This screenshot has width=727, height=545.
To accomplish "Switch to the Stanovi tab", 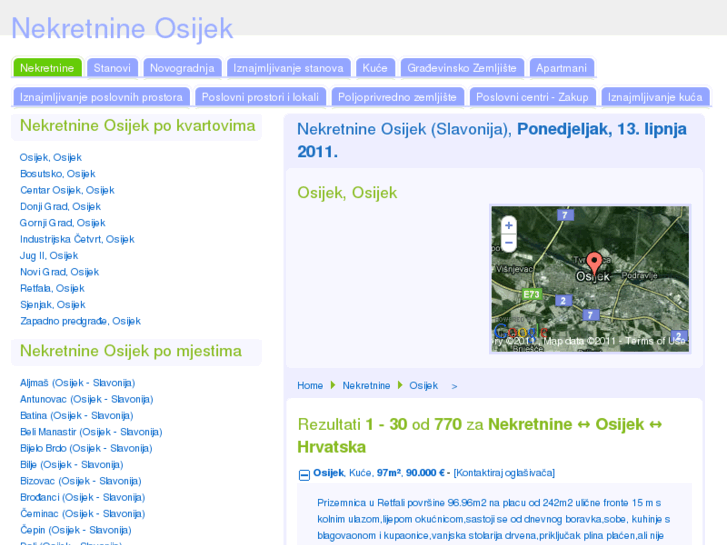I will 112,68.
